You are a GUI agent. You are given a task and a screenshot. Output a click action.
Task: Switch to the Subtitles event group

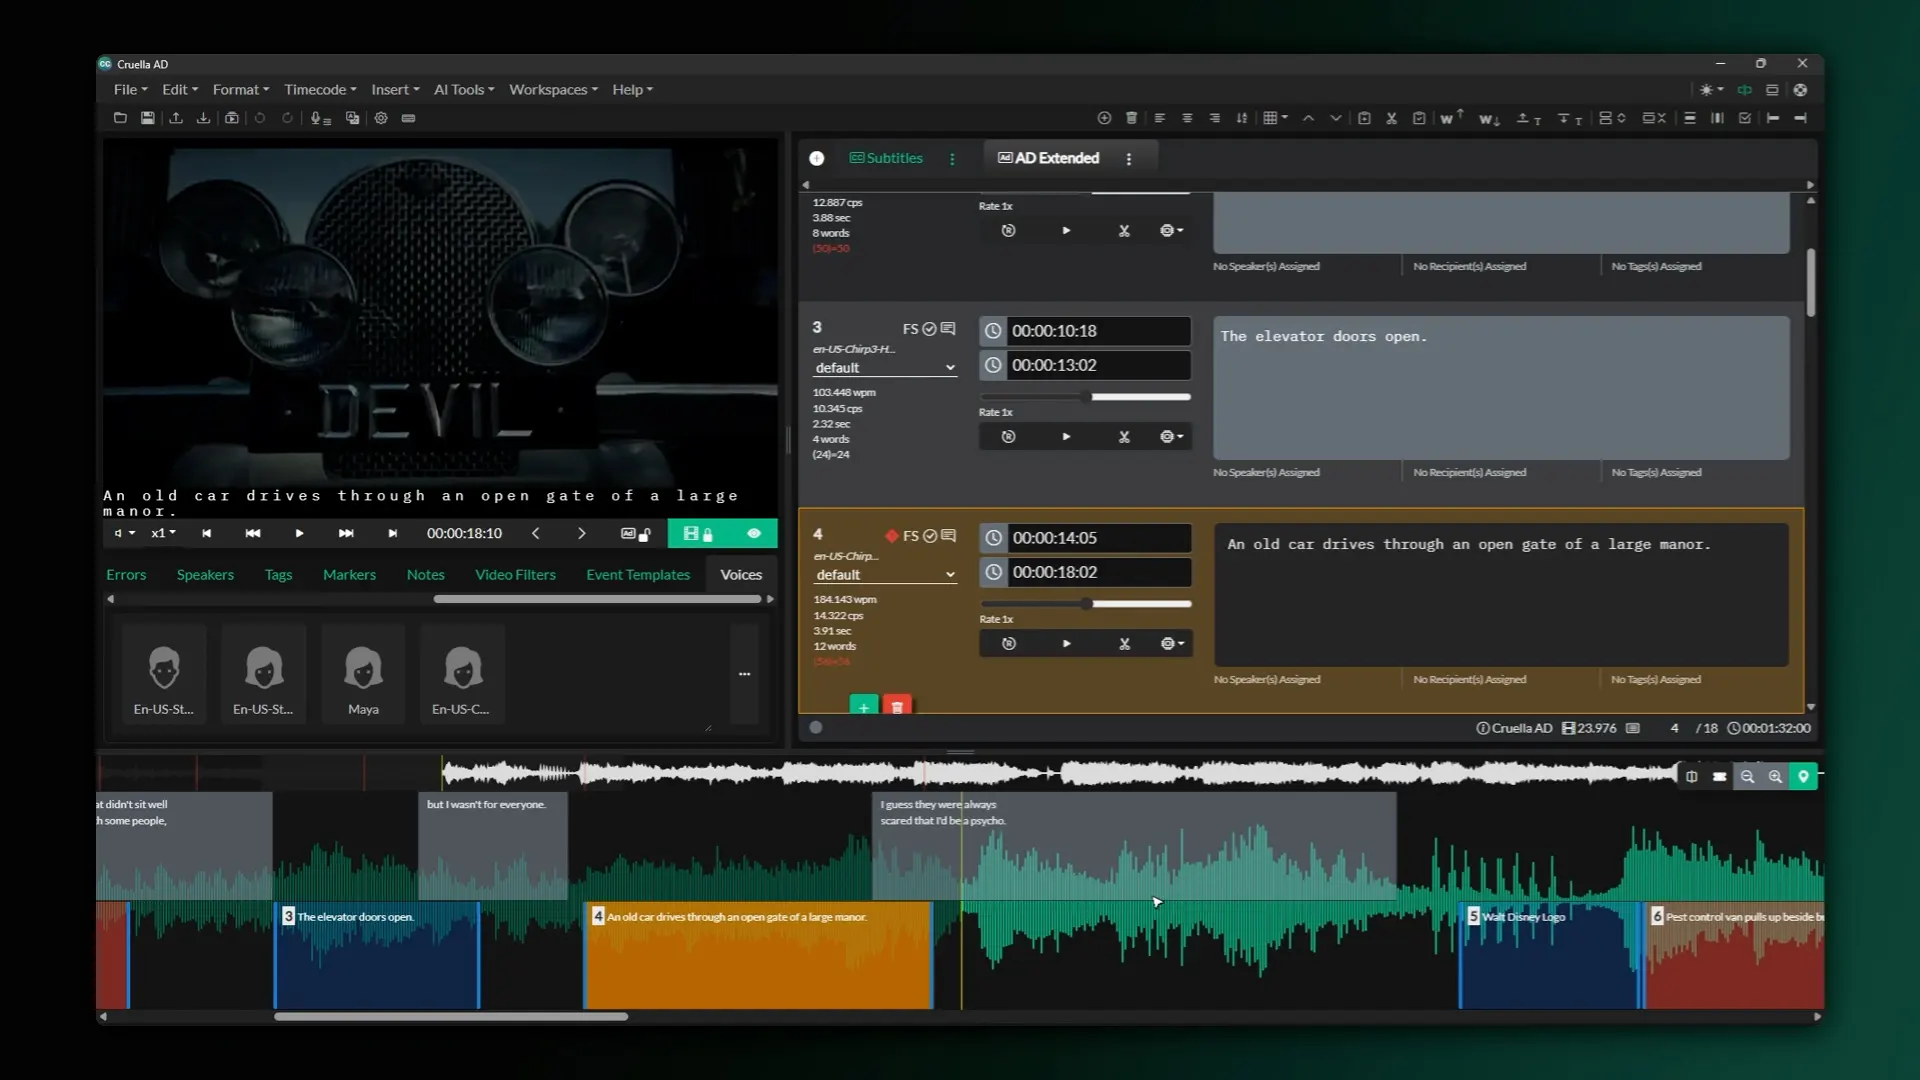point(886,158)
